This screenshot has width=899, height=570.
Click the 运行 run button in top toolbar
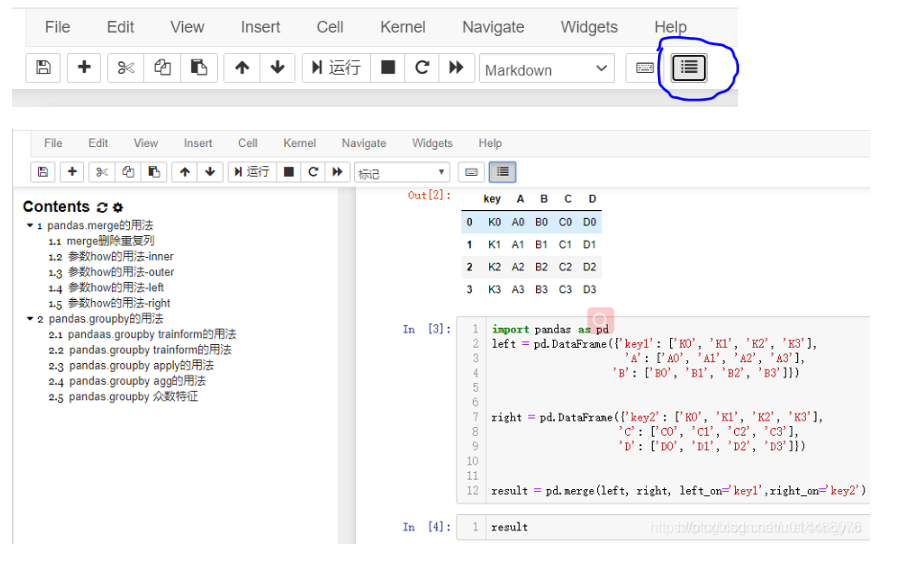pos(335,68)
